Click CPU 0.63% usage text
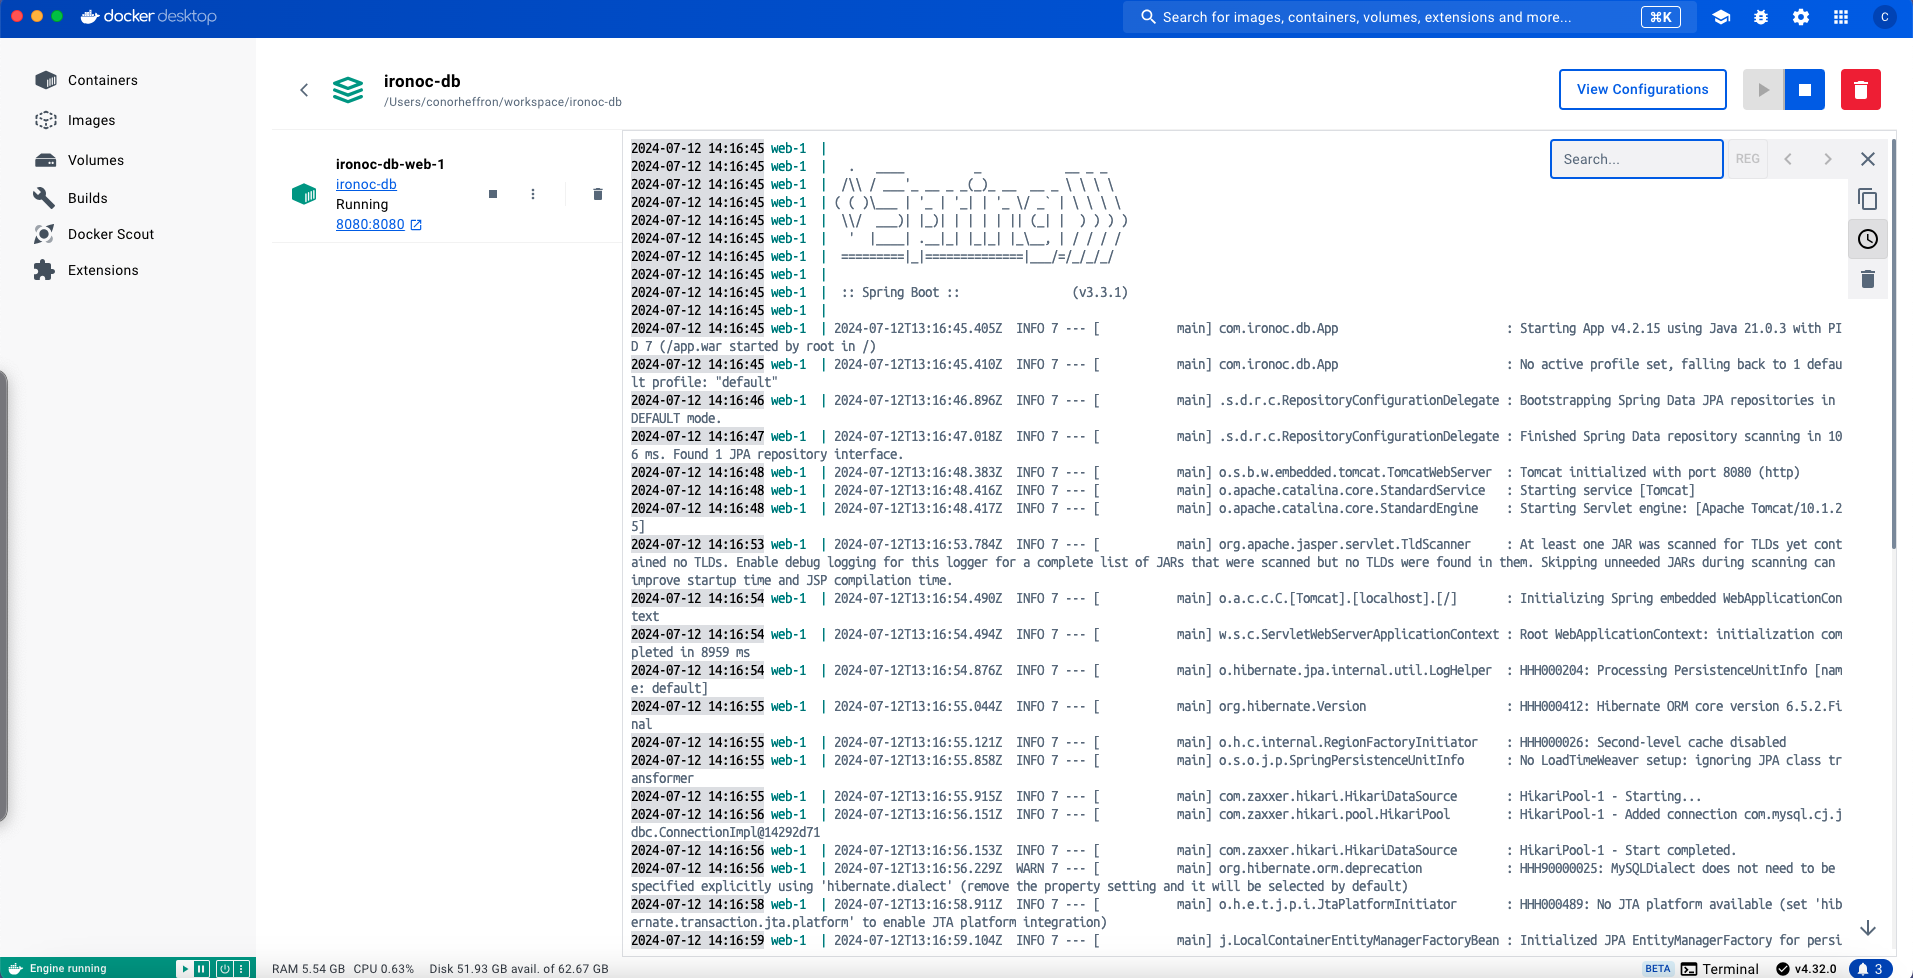 [383, 969]
